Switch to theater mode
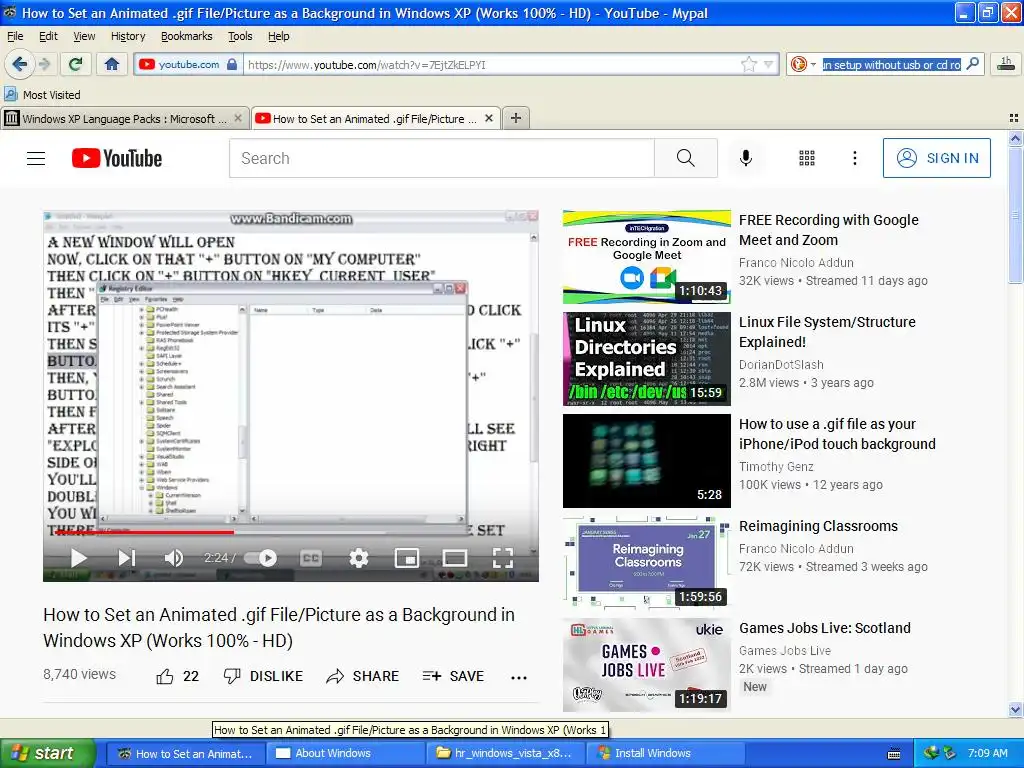The image size is (1024, 768). click(455, 558)
